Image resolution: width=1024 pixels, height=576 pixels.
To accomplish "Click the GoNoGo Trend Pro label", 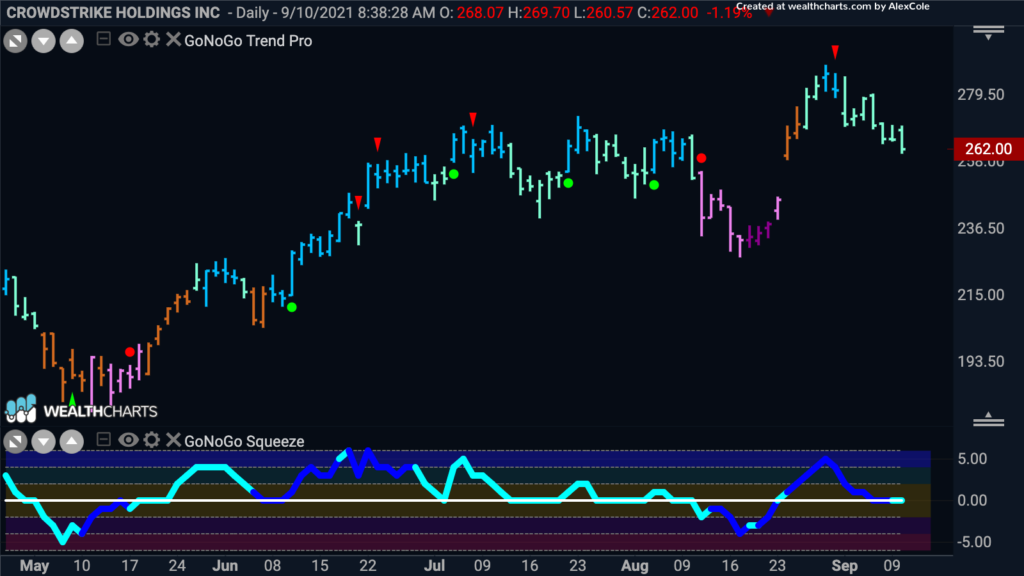I will [248, 41].
